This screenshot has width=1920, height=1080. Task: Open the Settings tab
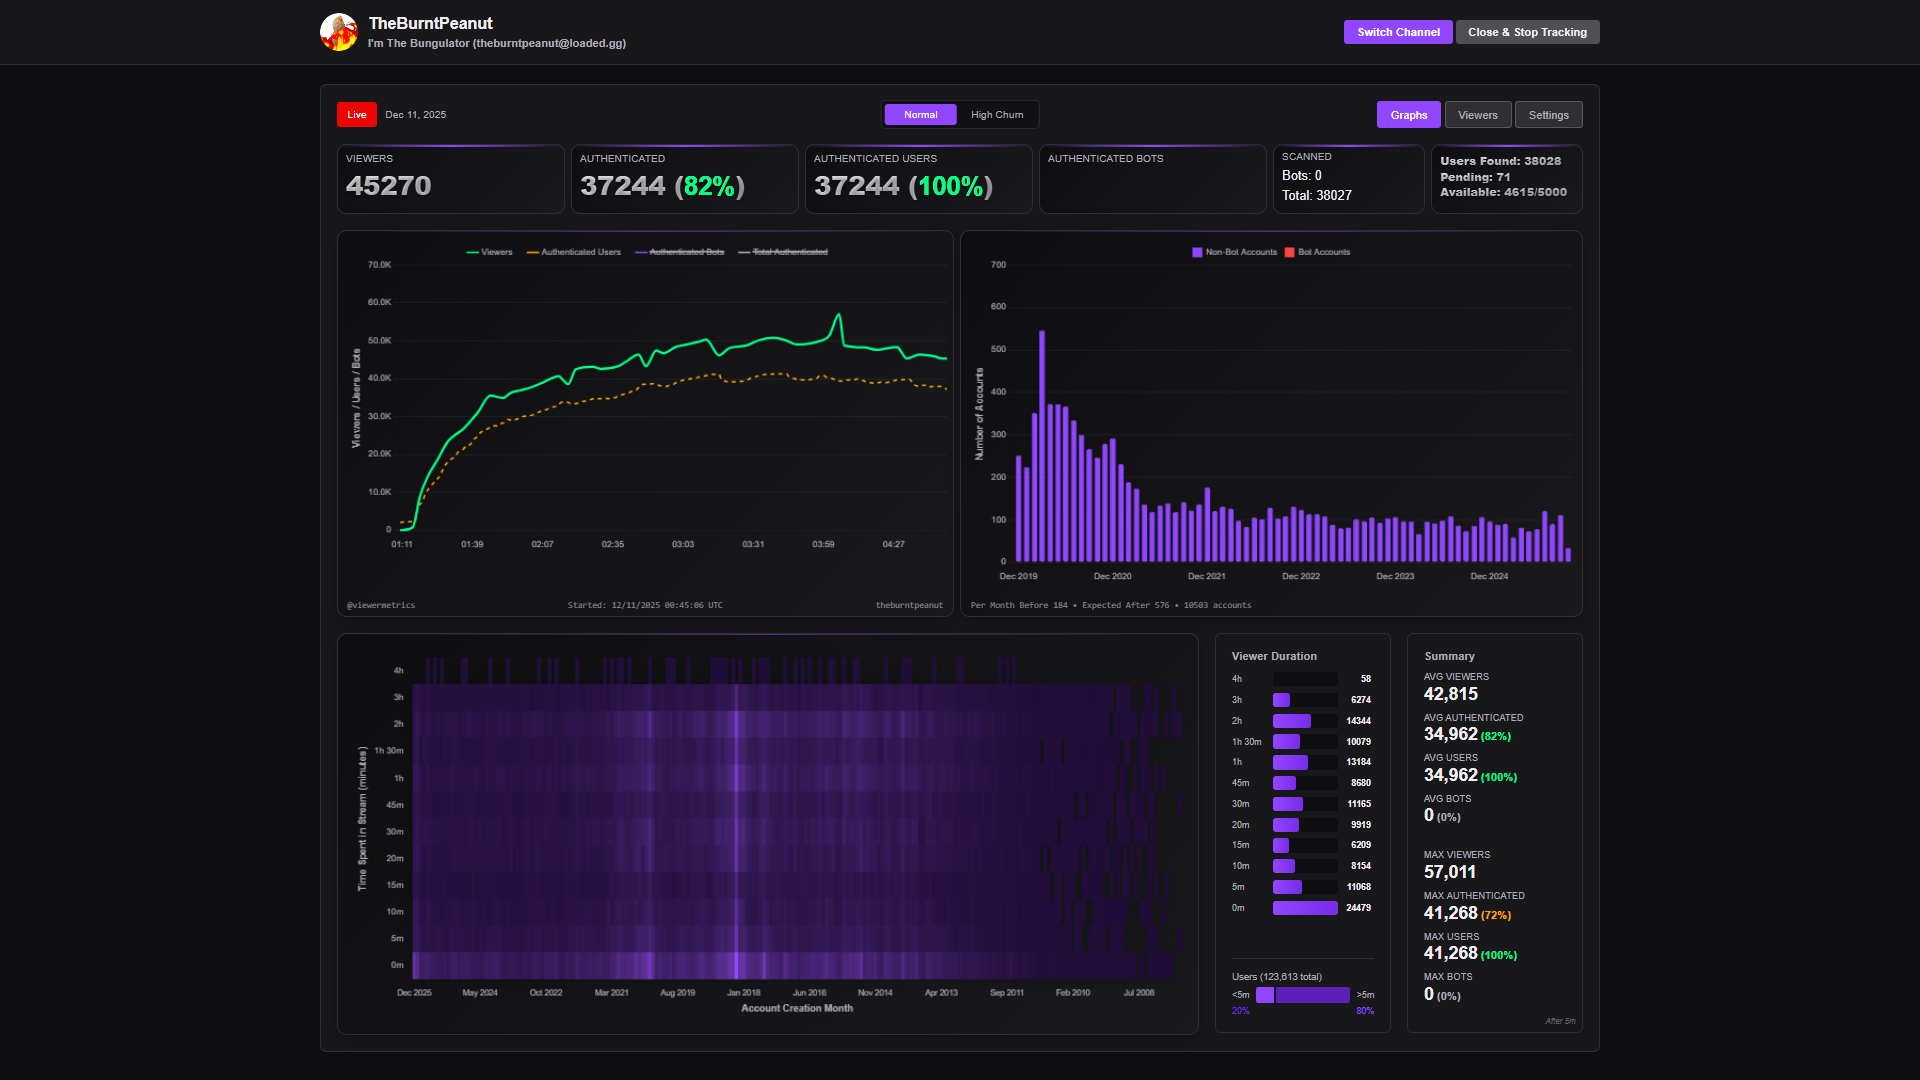point(1548,115)
